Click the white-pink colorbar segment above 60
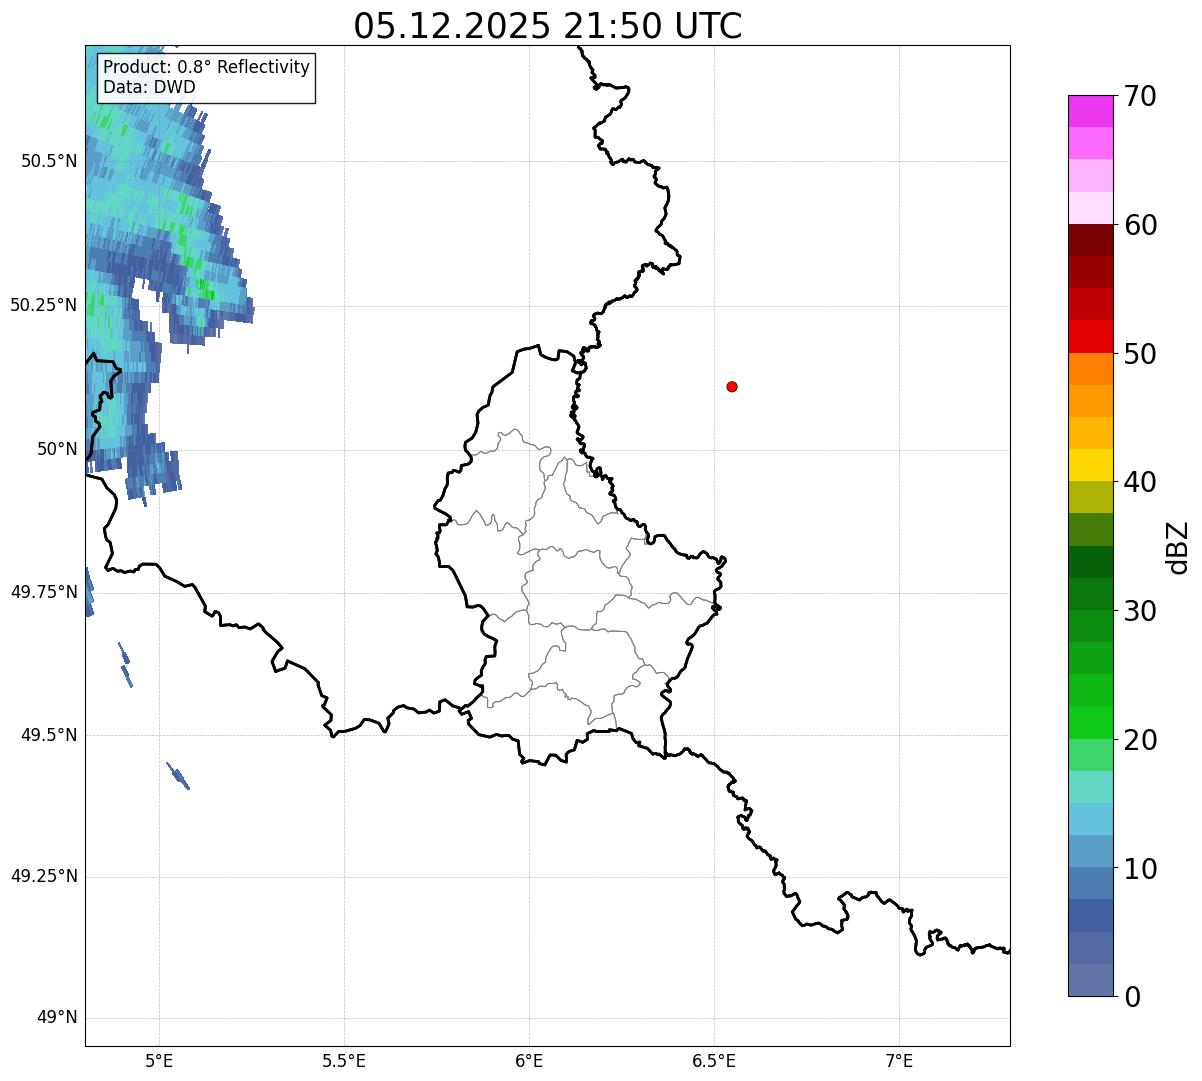 (x=1090, y=208)
